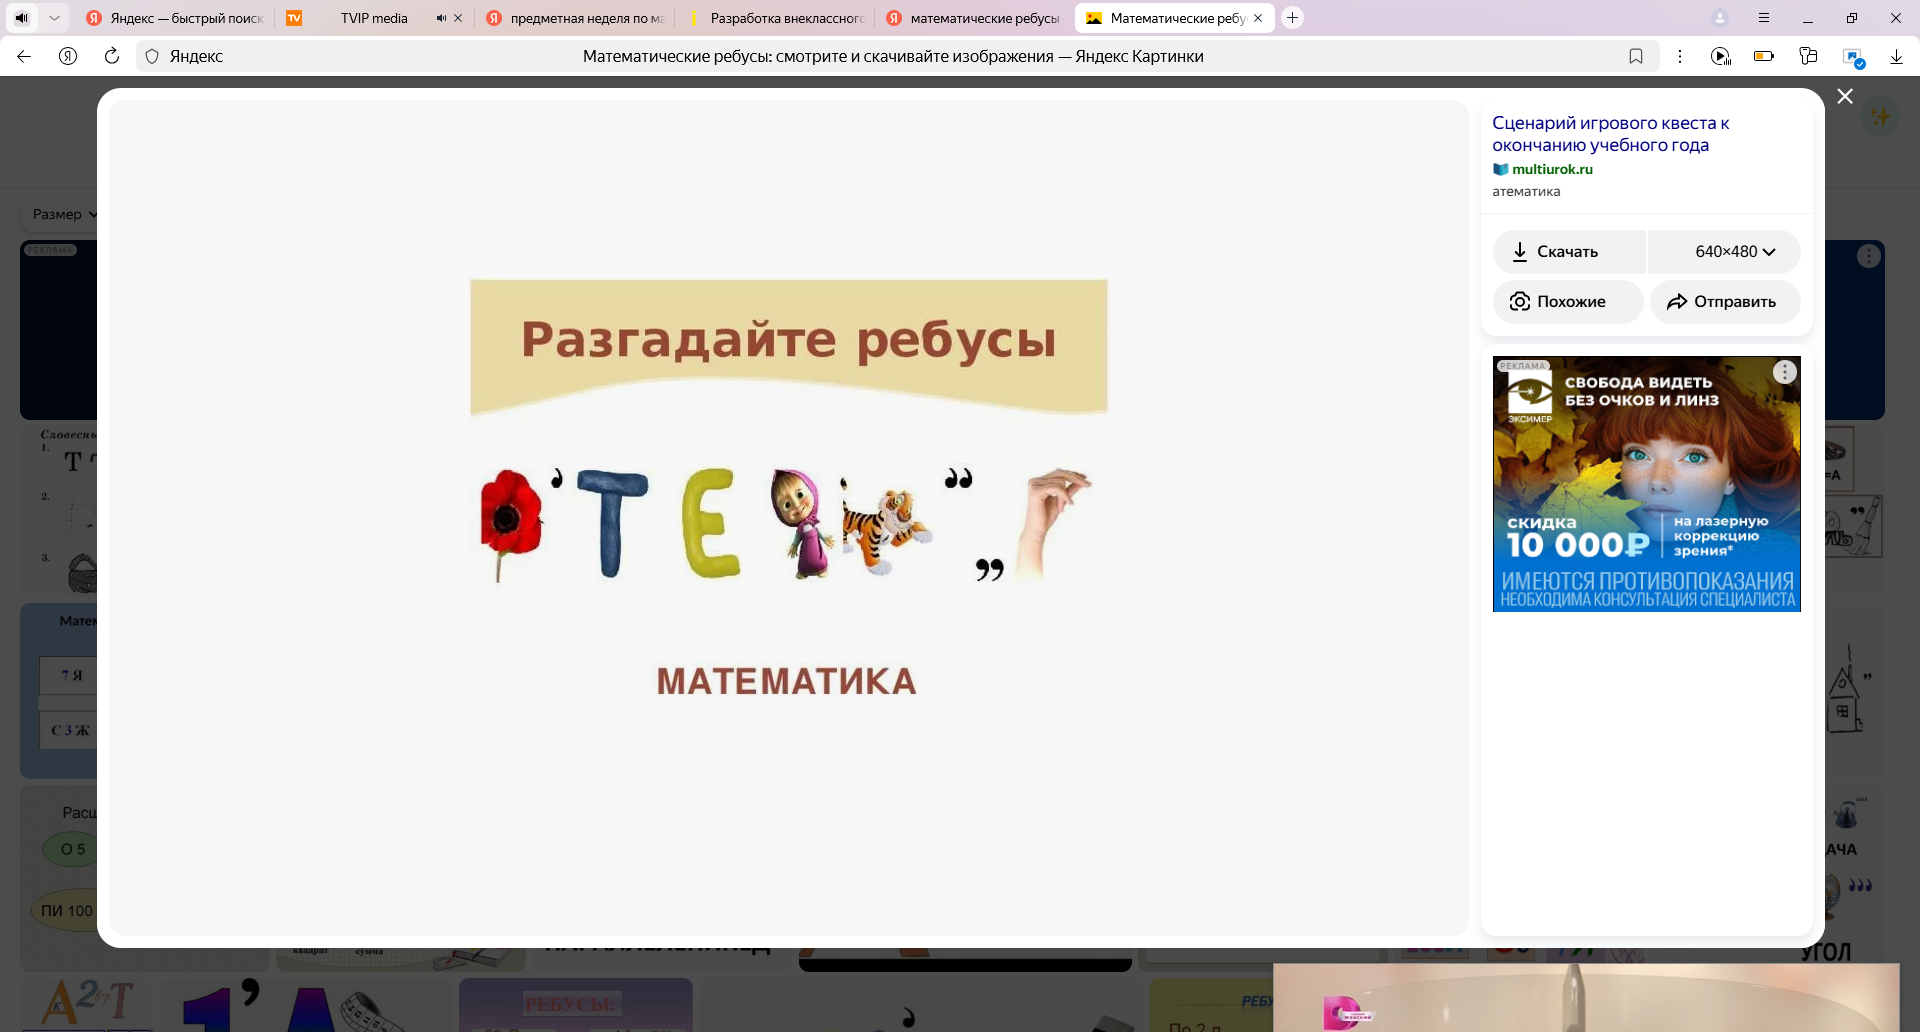Click the Отправить share button
Viewport: 1920px width, 1032px height.
point(1724,302)
